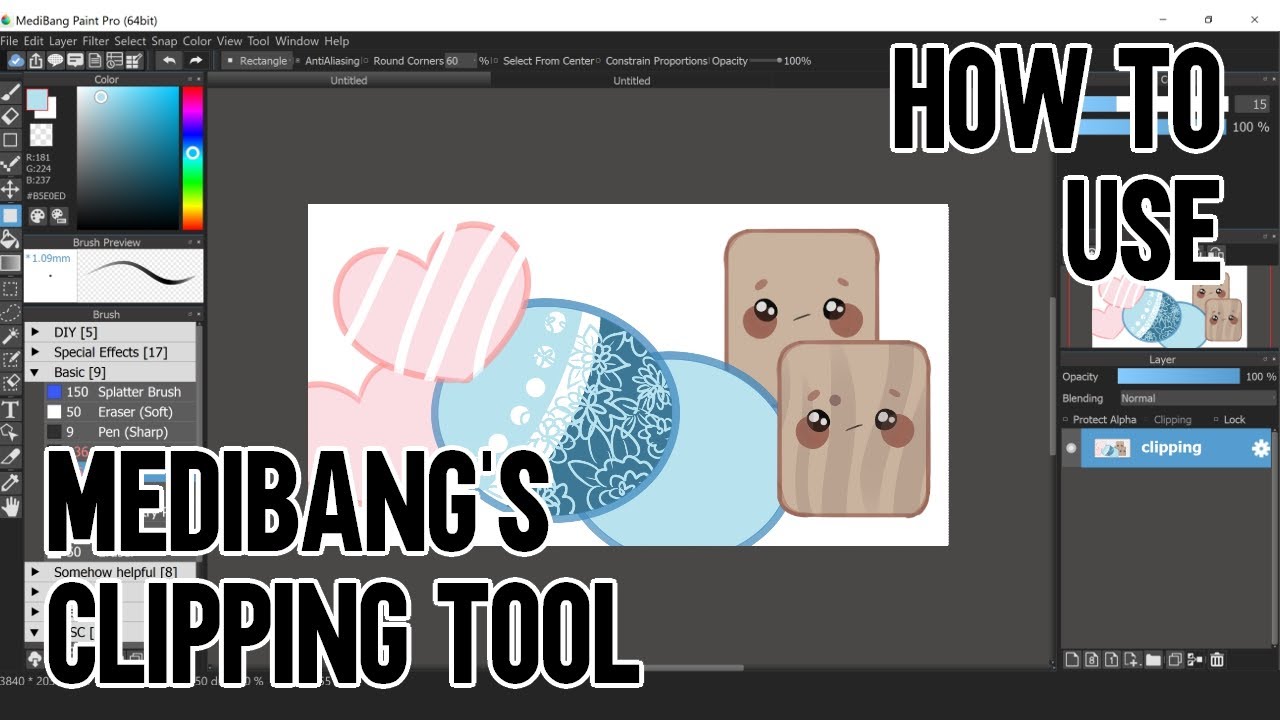Open the speech bubble comment icon
Screen dimensions: 1280x720
pos(56,61)
